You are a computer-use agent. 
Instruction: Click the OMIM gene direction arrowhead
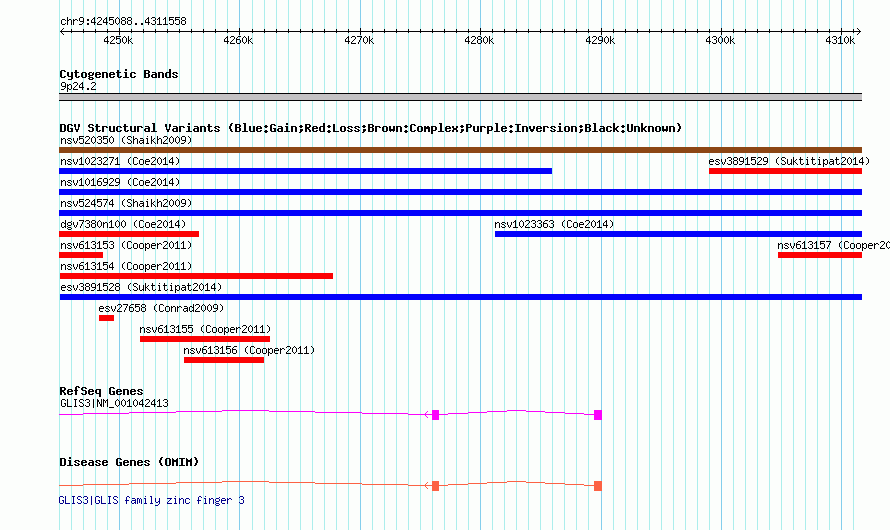pos(427,486)
